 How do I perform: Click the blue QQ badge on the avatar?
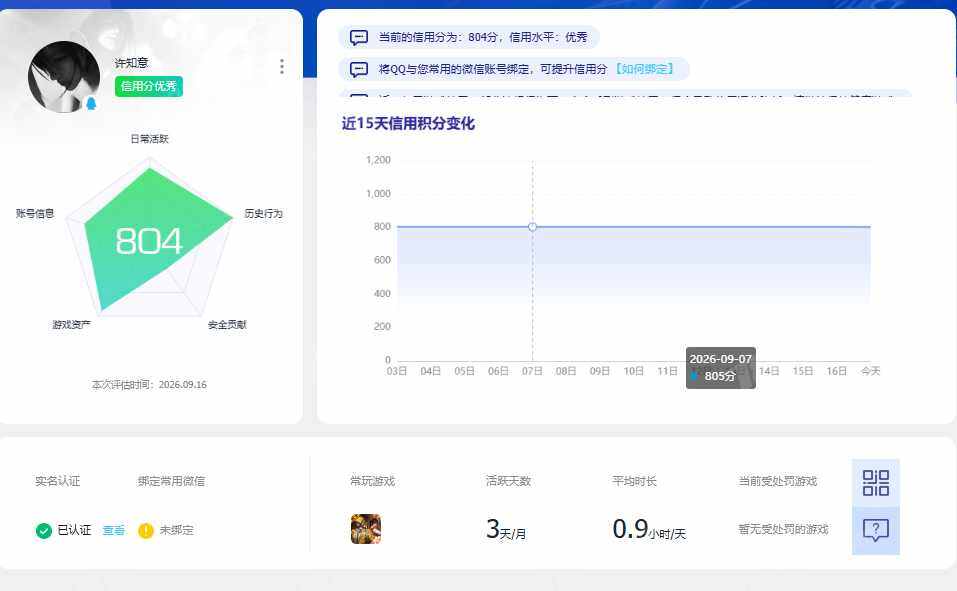[91, 104]
